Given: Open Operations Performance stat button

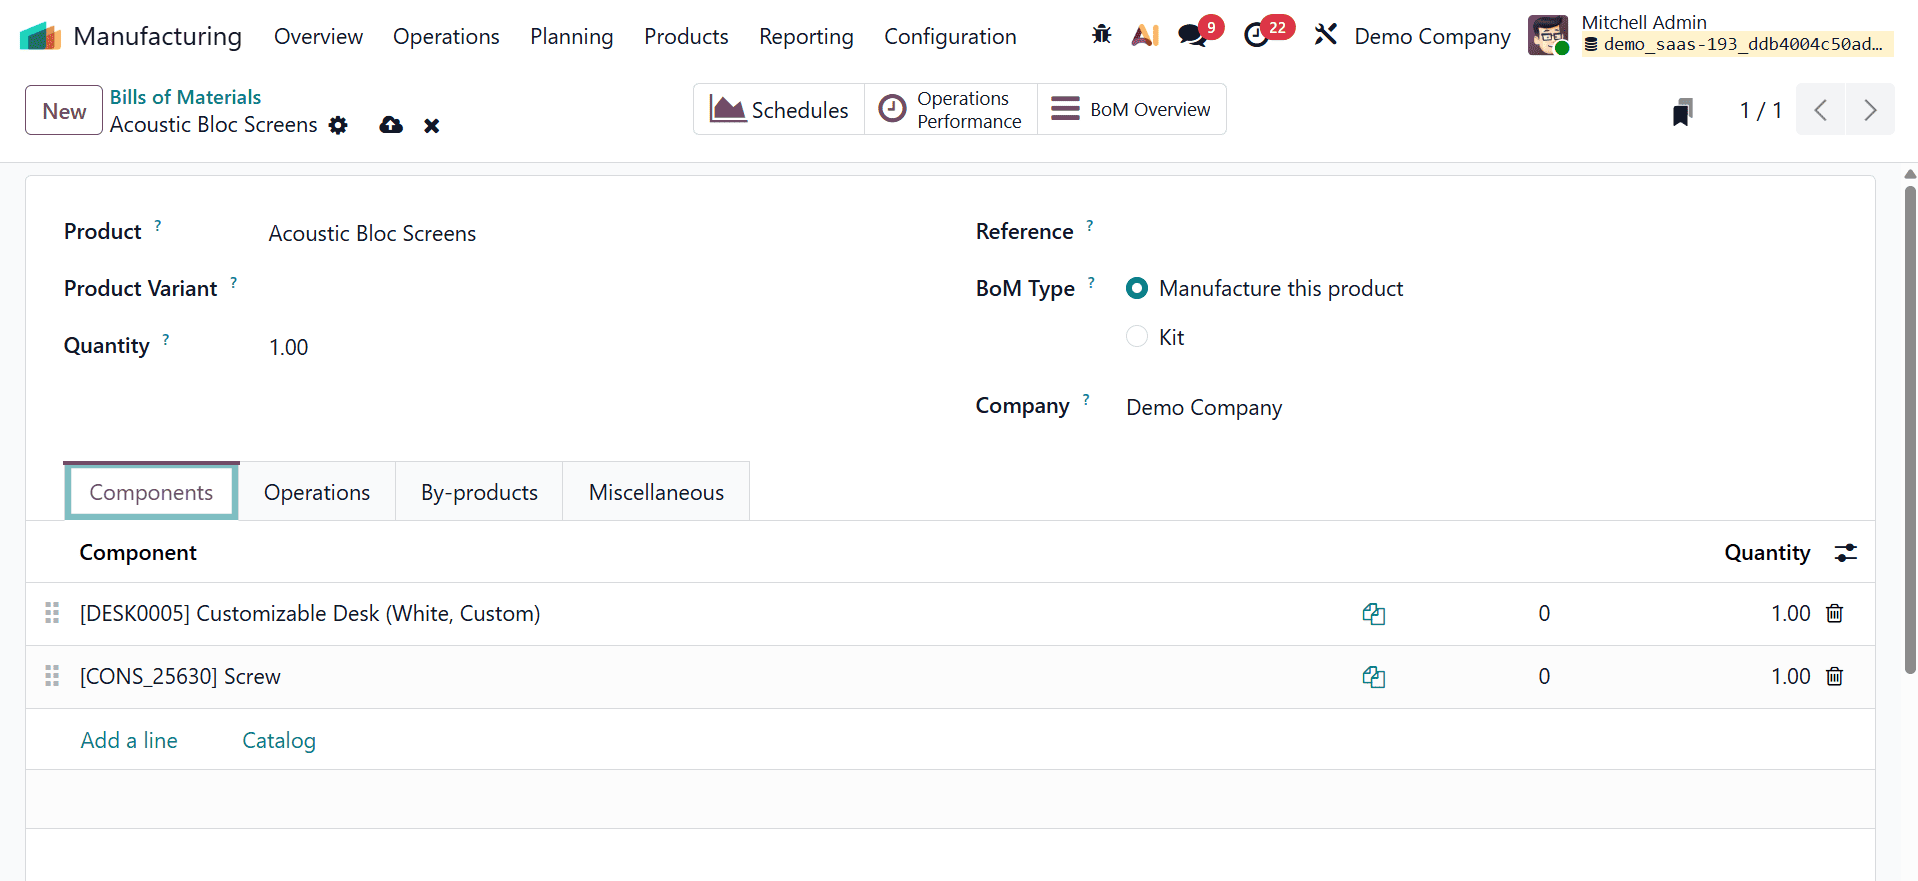Looking at the screenshot, I should (951, 109).
